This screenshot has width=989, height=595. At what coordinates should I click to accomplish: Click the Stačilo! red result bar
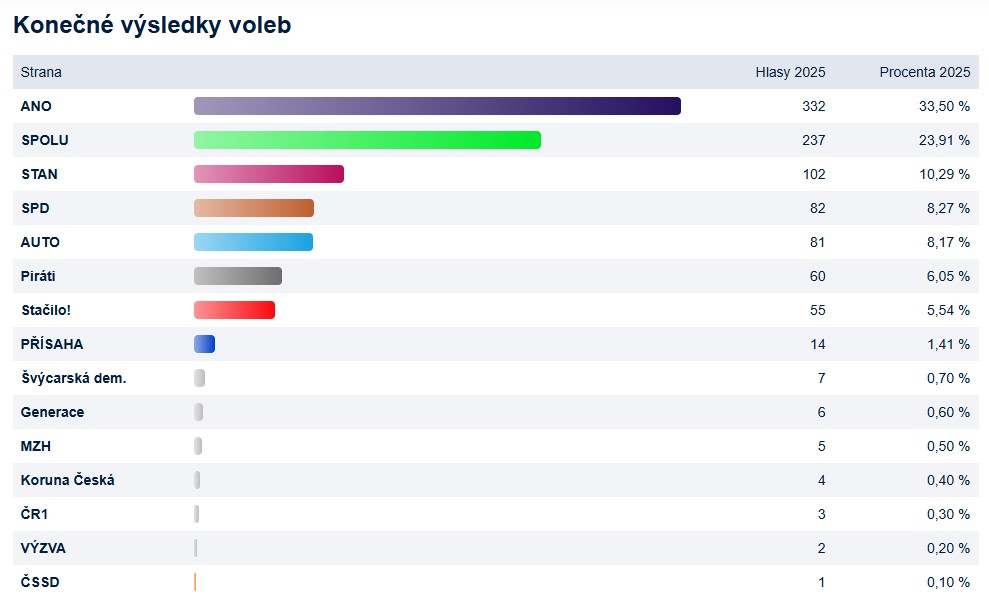point(234,310)
